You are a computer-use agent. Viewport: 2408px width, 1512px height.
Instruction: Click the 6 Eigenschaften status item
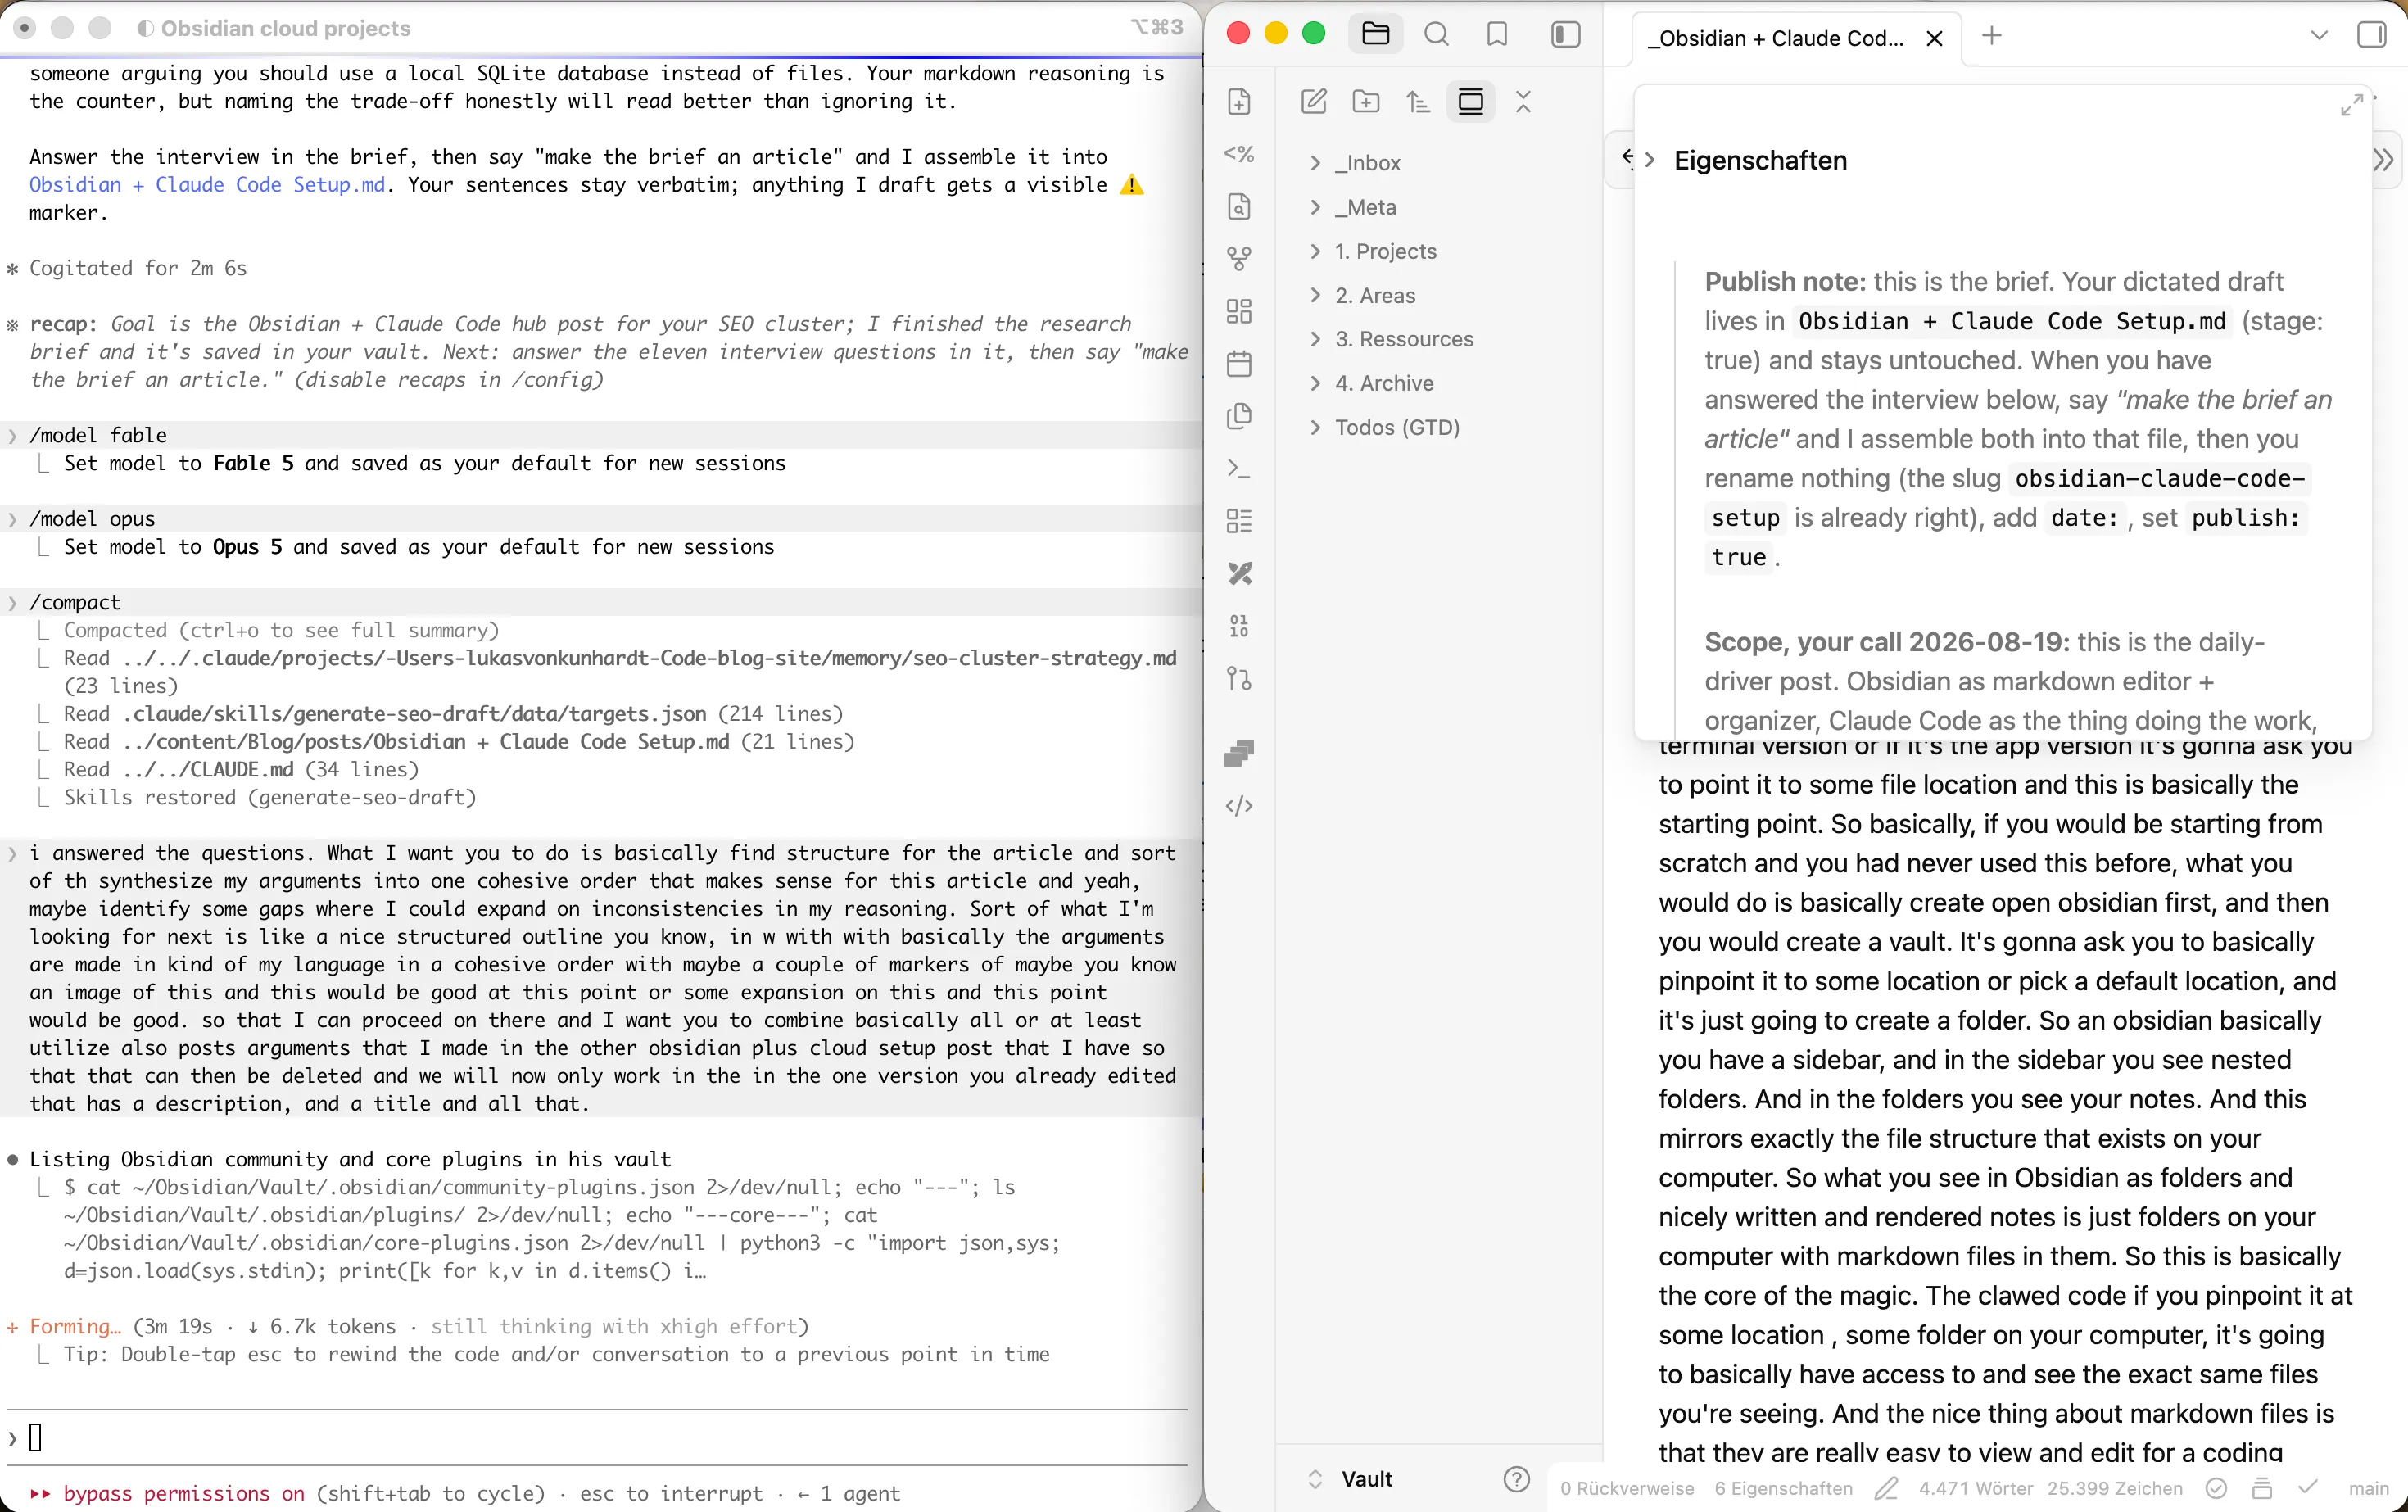1783,1489
